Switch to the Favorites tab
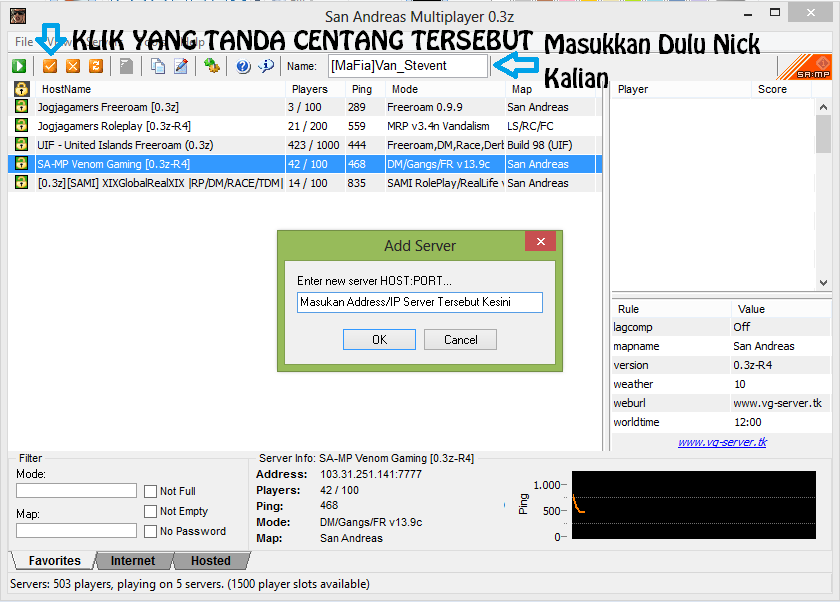Viewport: 840px width, 602px height. point(54,561)
